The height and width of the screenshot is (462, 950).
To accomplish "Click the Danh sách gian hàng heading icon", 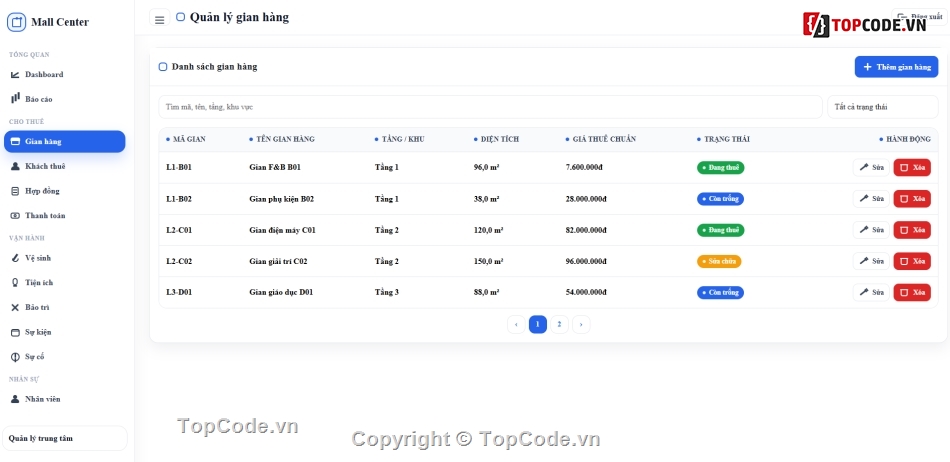I will click(163, 67).
